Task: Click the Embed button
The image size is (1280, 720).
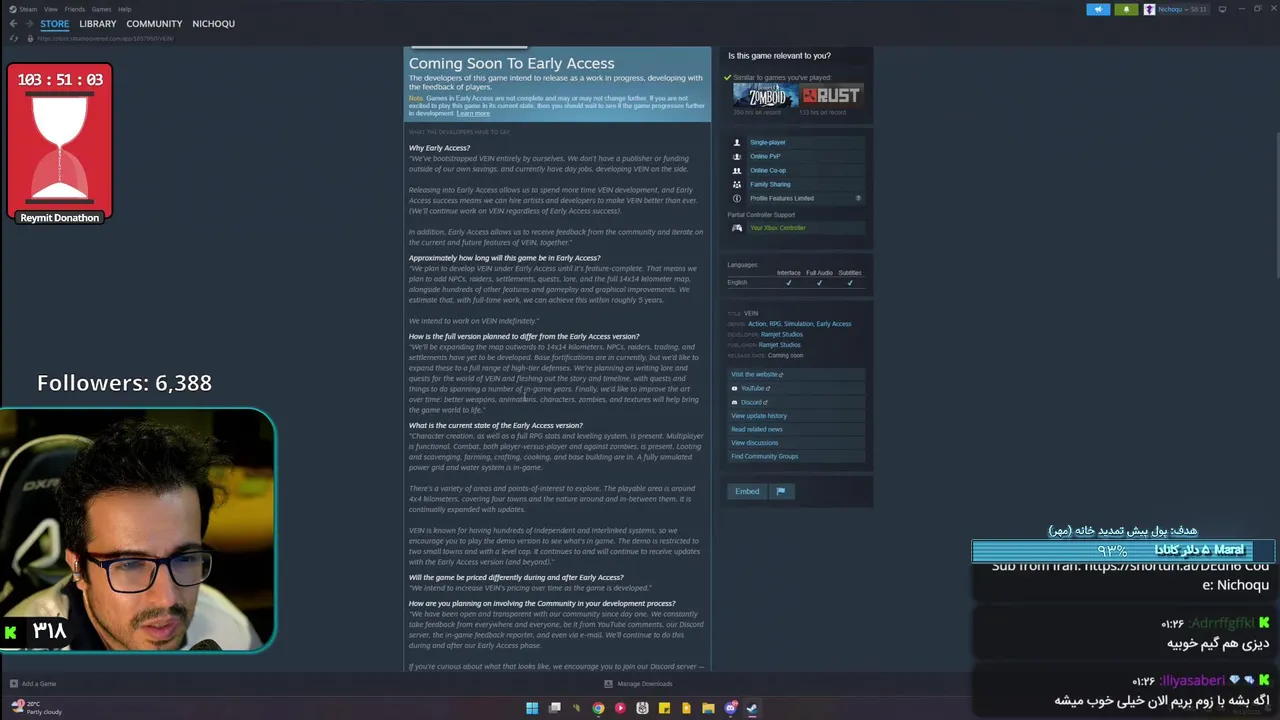Action: pyautogui.click(x=747, y=491)
